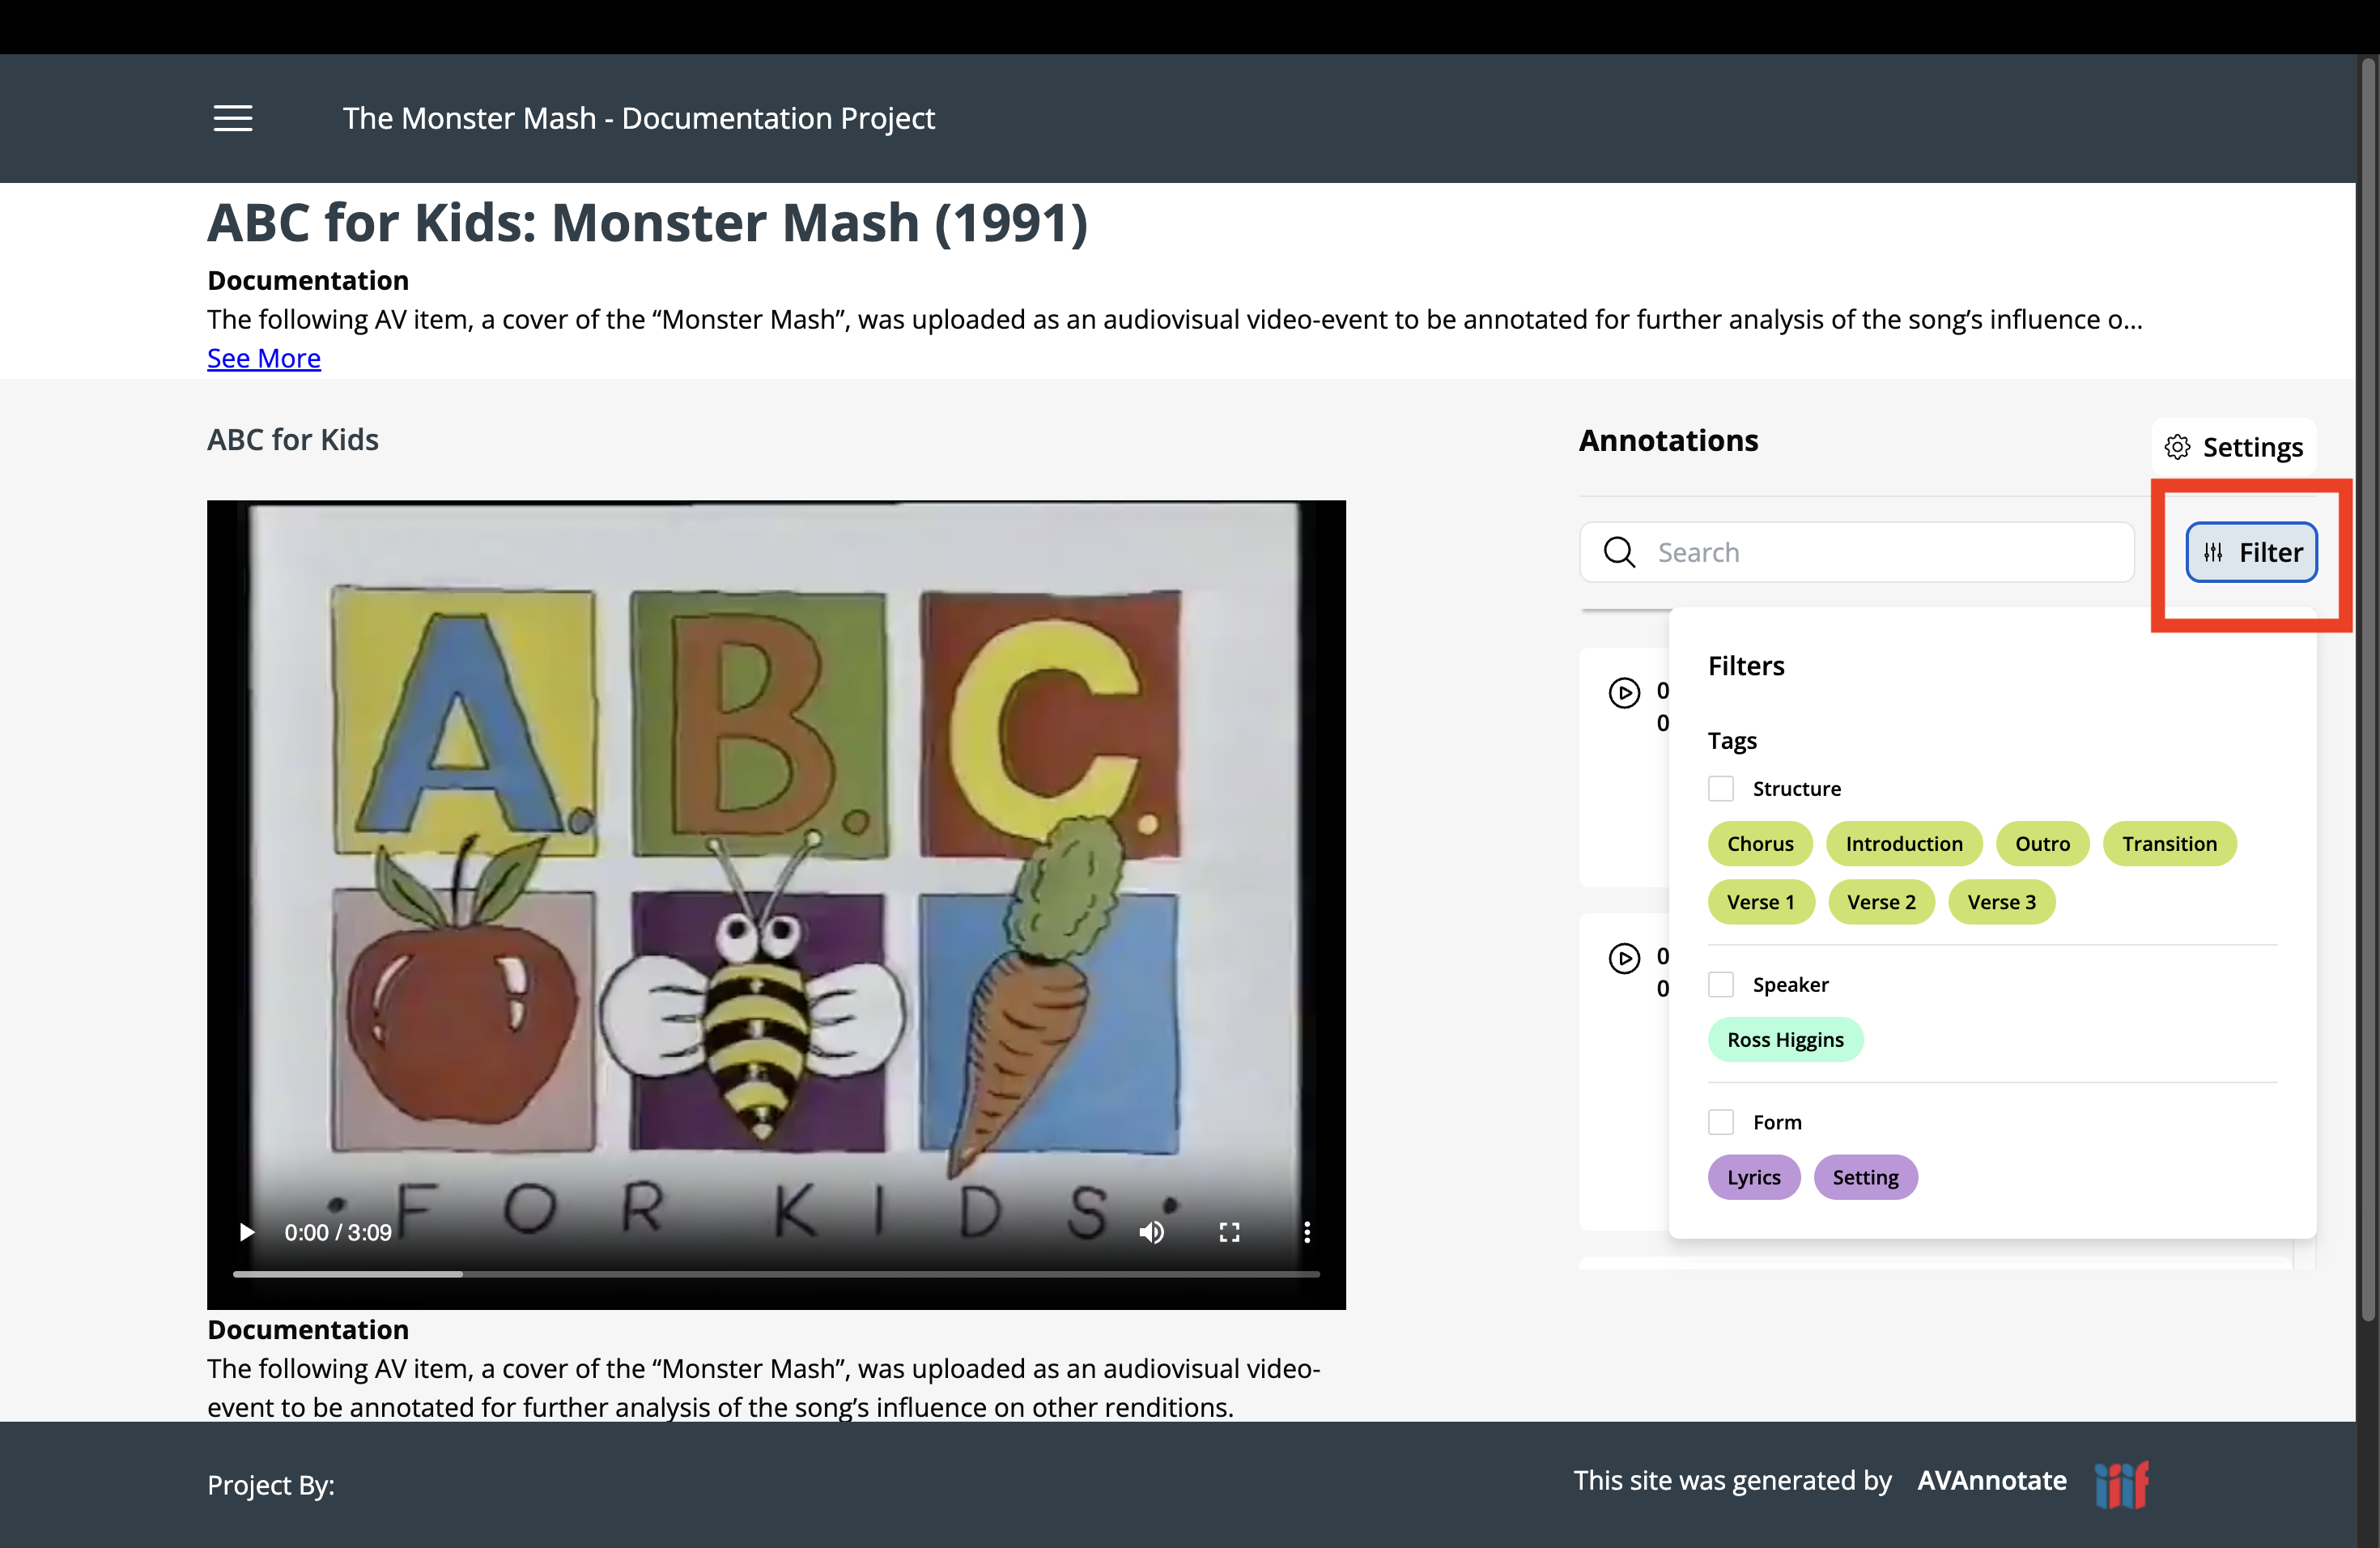Image resolution: width=2380 pixels, height=1548 pixels.
Task: Open the video more options menu
Action: click(x=1306, y=1232)
